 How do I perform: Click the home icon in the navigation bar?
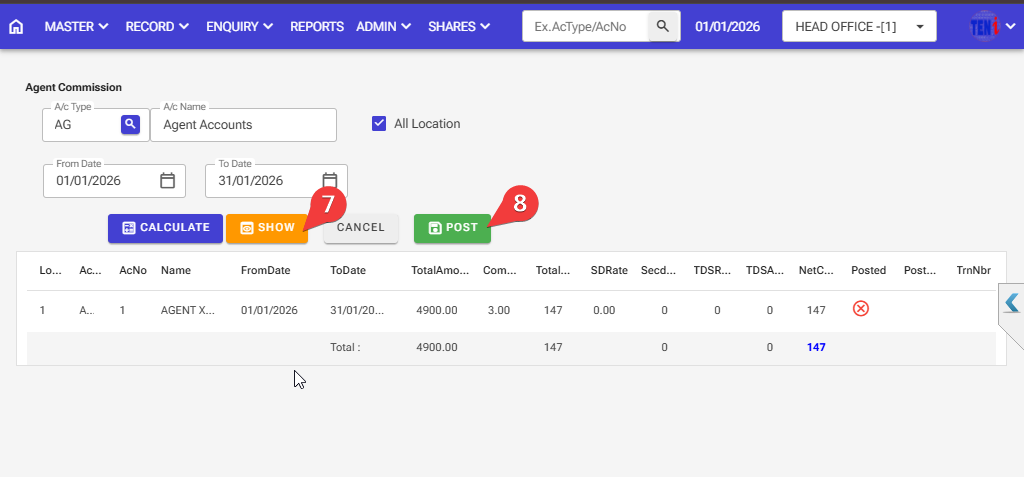pos(16,27)
